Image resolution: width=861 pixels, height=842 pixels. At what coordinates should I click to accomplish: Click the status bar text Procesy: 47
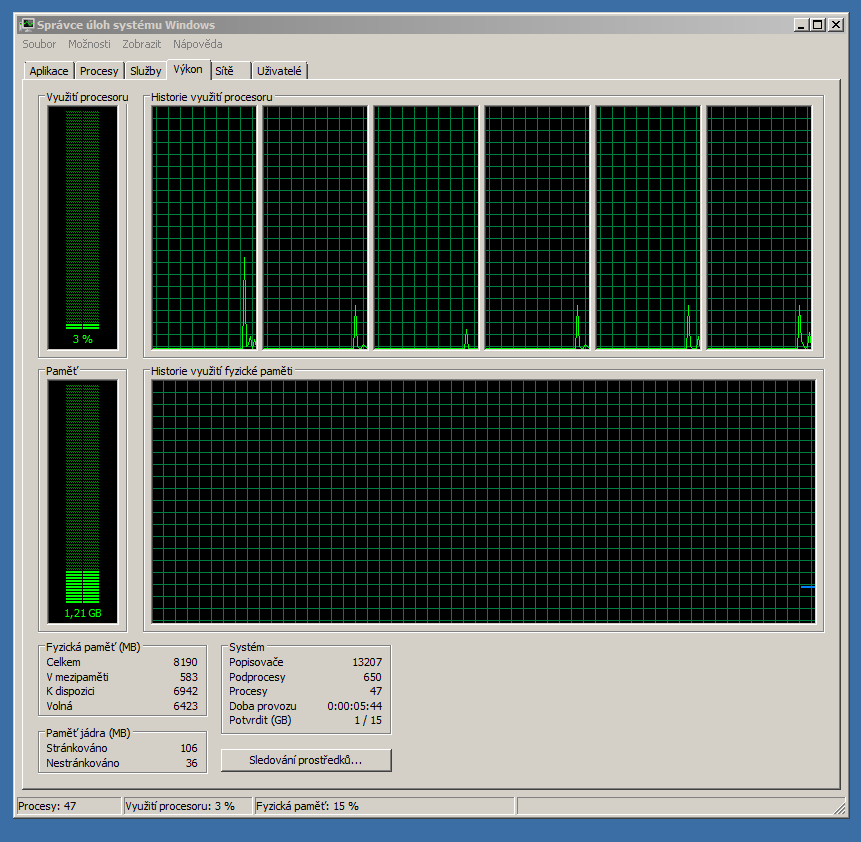(47, 806)
